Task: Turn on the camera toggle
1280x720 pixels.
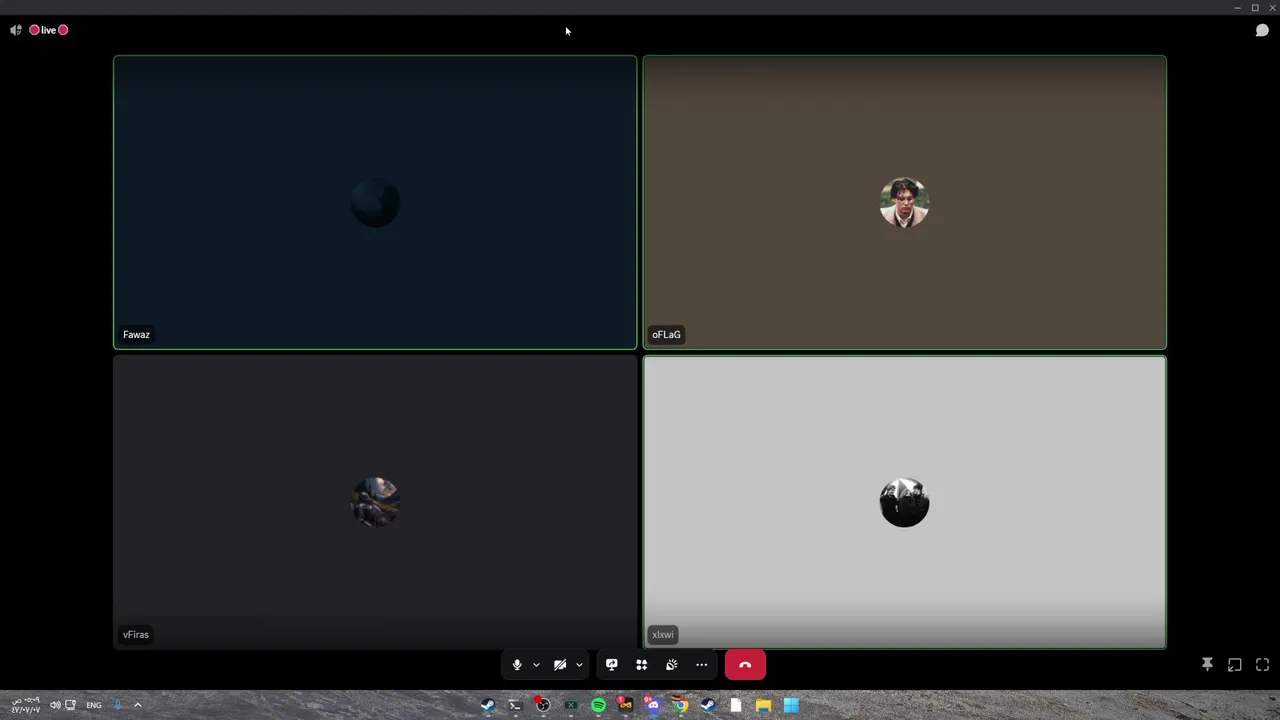Action: click(x=560, y=665)
